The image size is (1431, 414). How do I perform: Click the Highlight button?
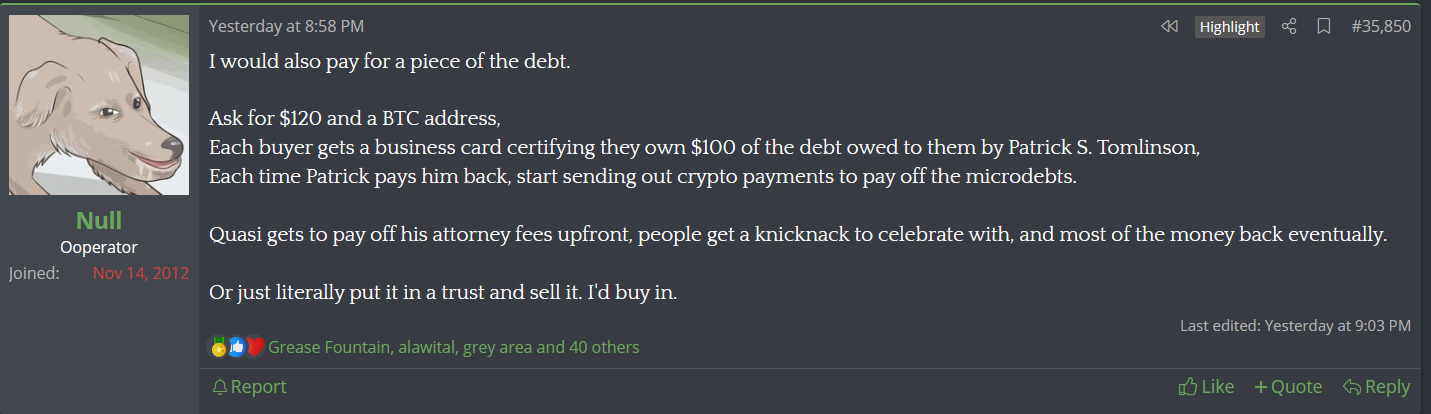[1229, 27]
